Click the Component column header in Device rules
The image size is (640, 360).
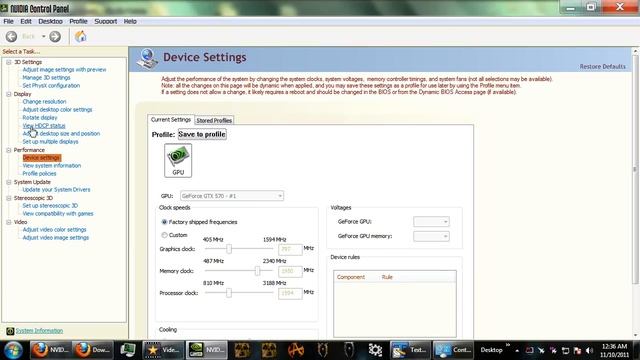coord(351,277)
